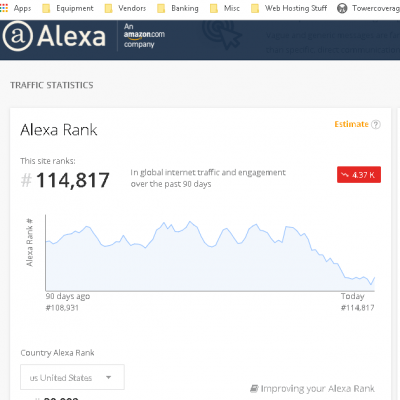
Task: Open the Banking bookmarks folder
Action: pyautogui.click(x=178, y=8)
